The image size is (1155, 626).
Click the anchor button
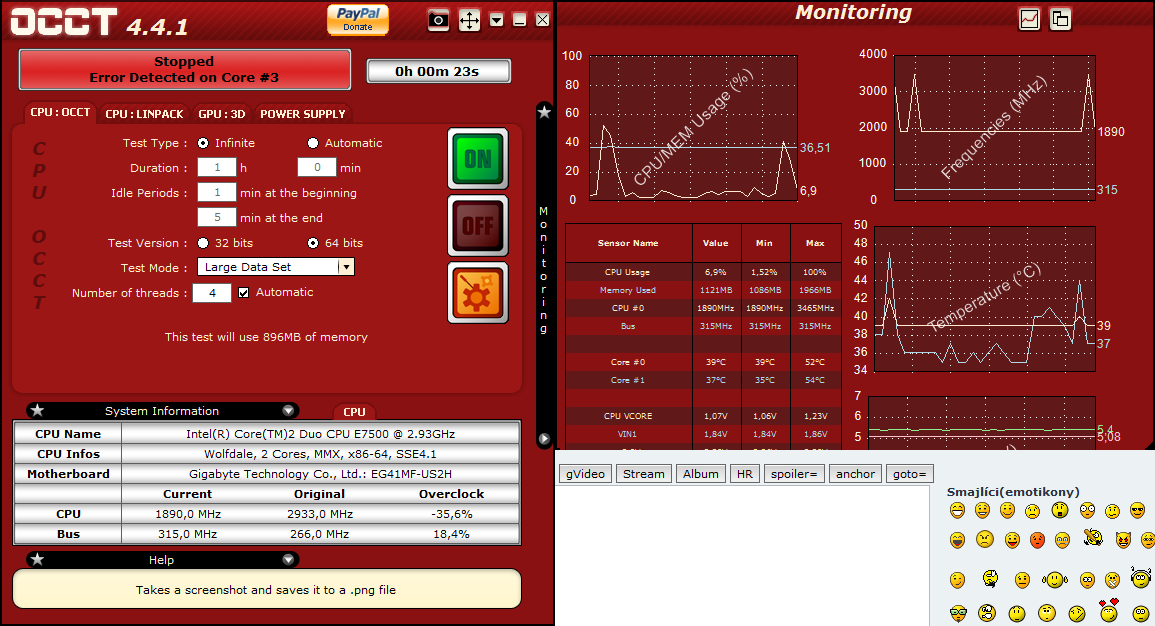(x=855, y=474)
